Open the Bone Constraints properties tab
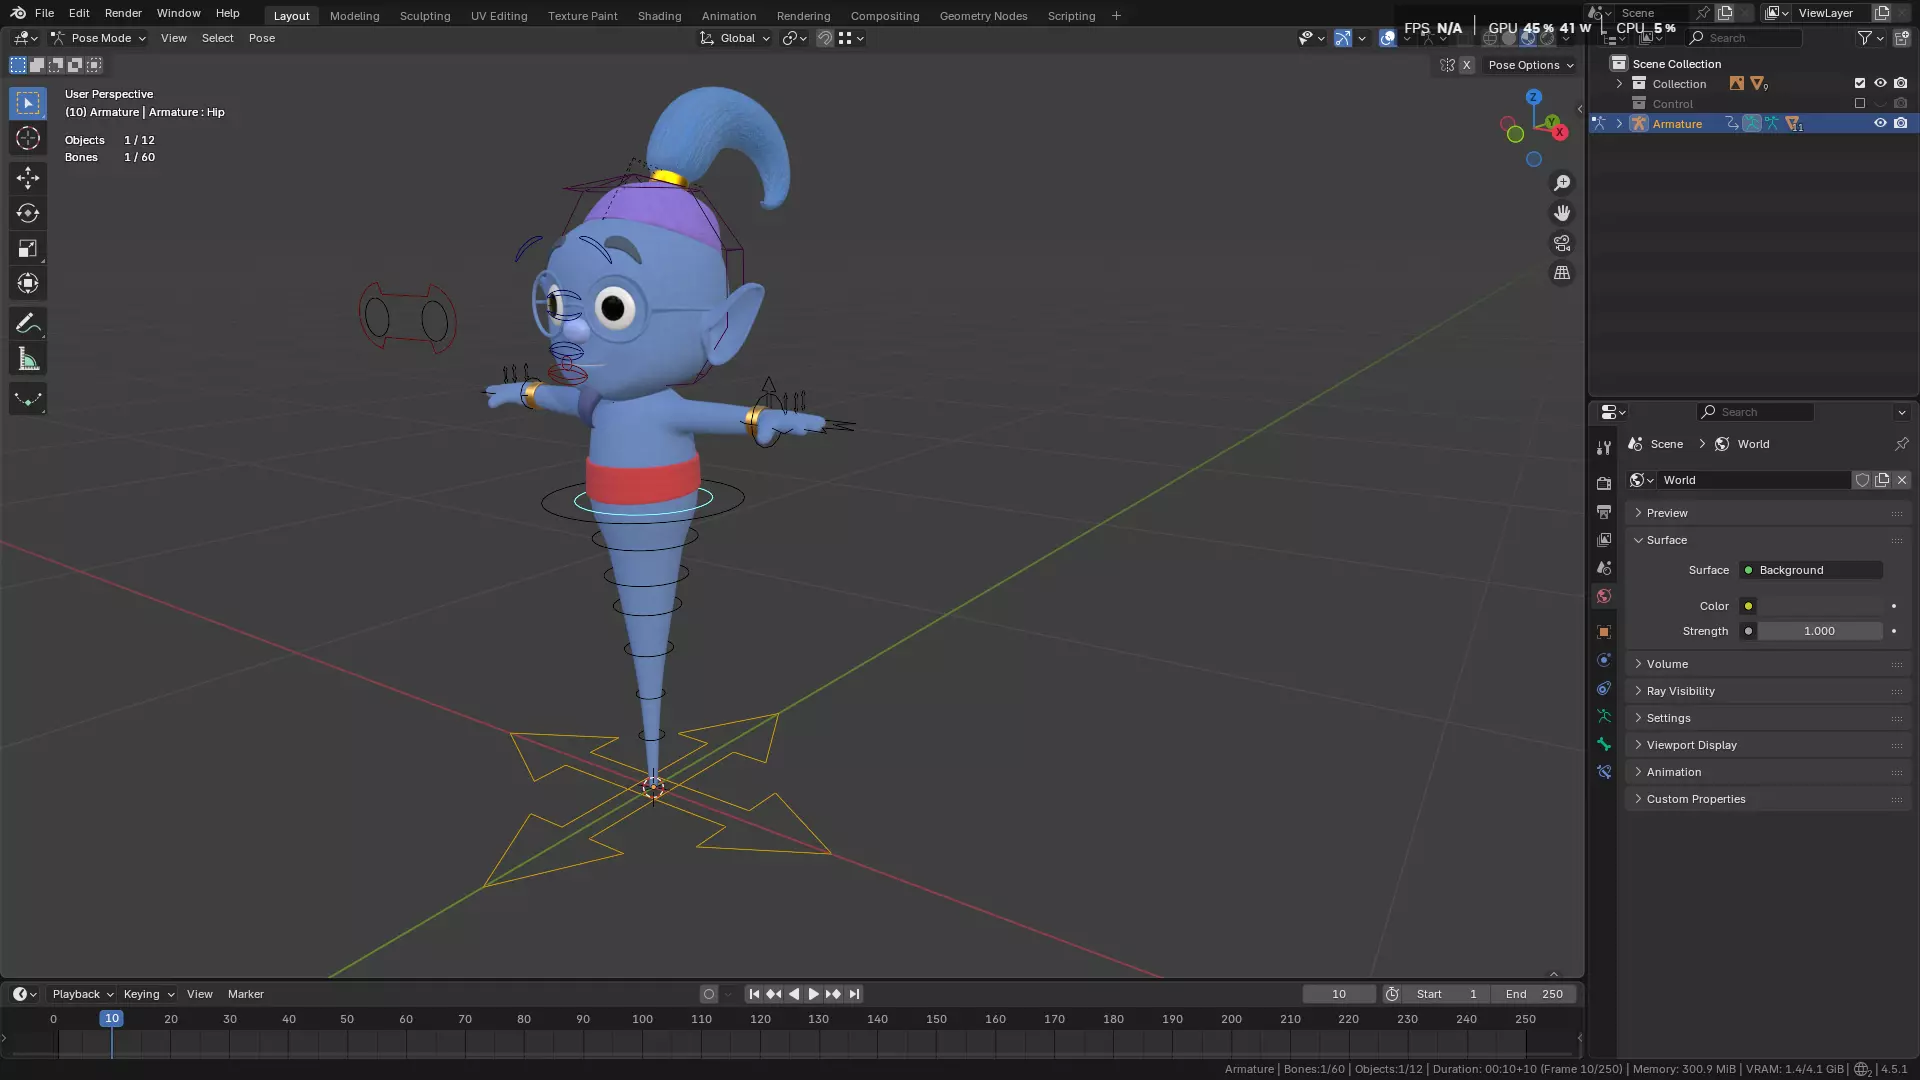Viewport: 1920px width, 1080px height. (x=1604, y=772)
